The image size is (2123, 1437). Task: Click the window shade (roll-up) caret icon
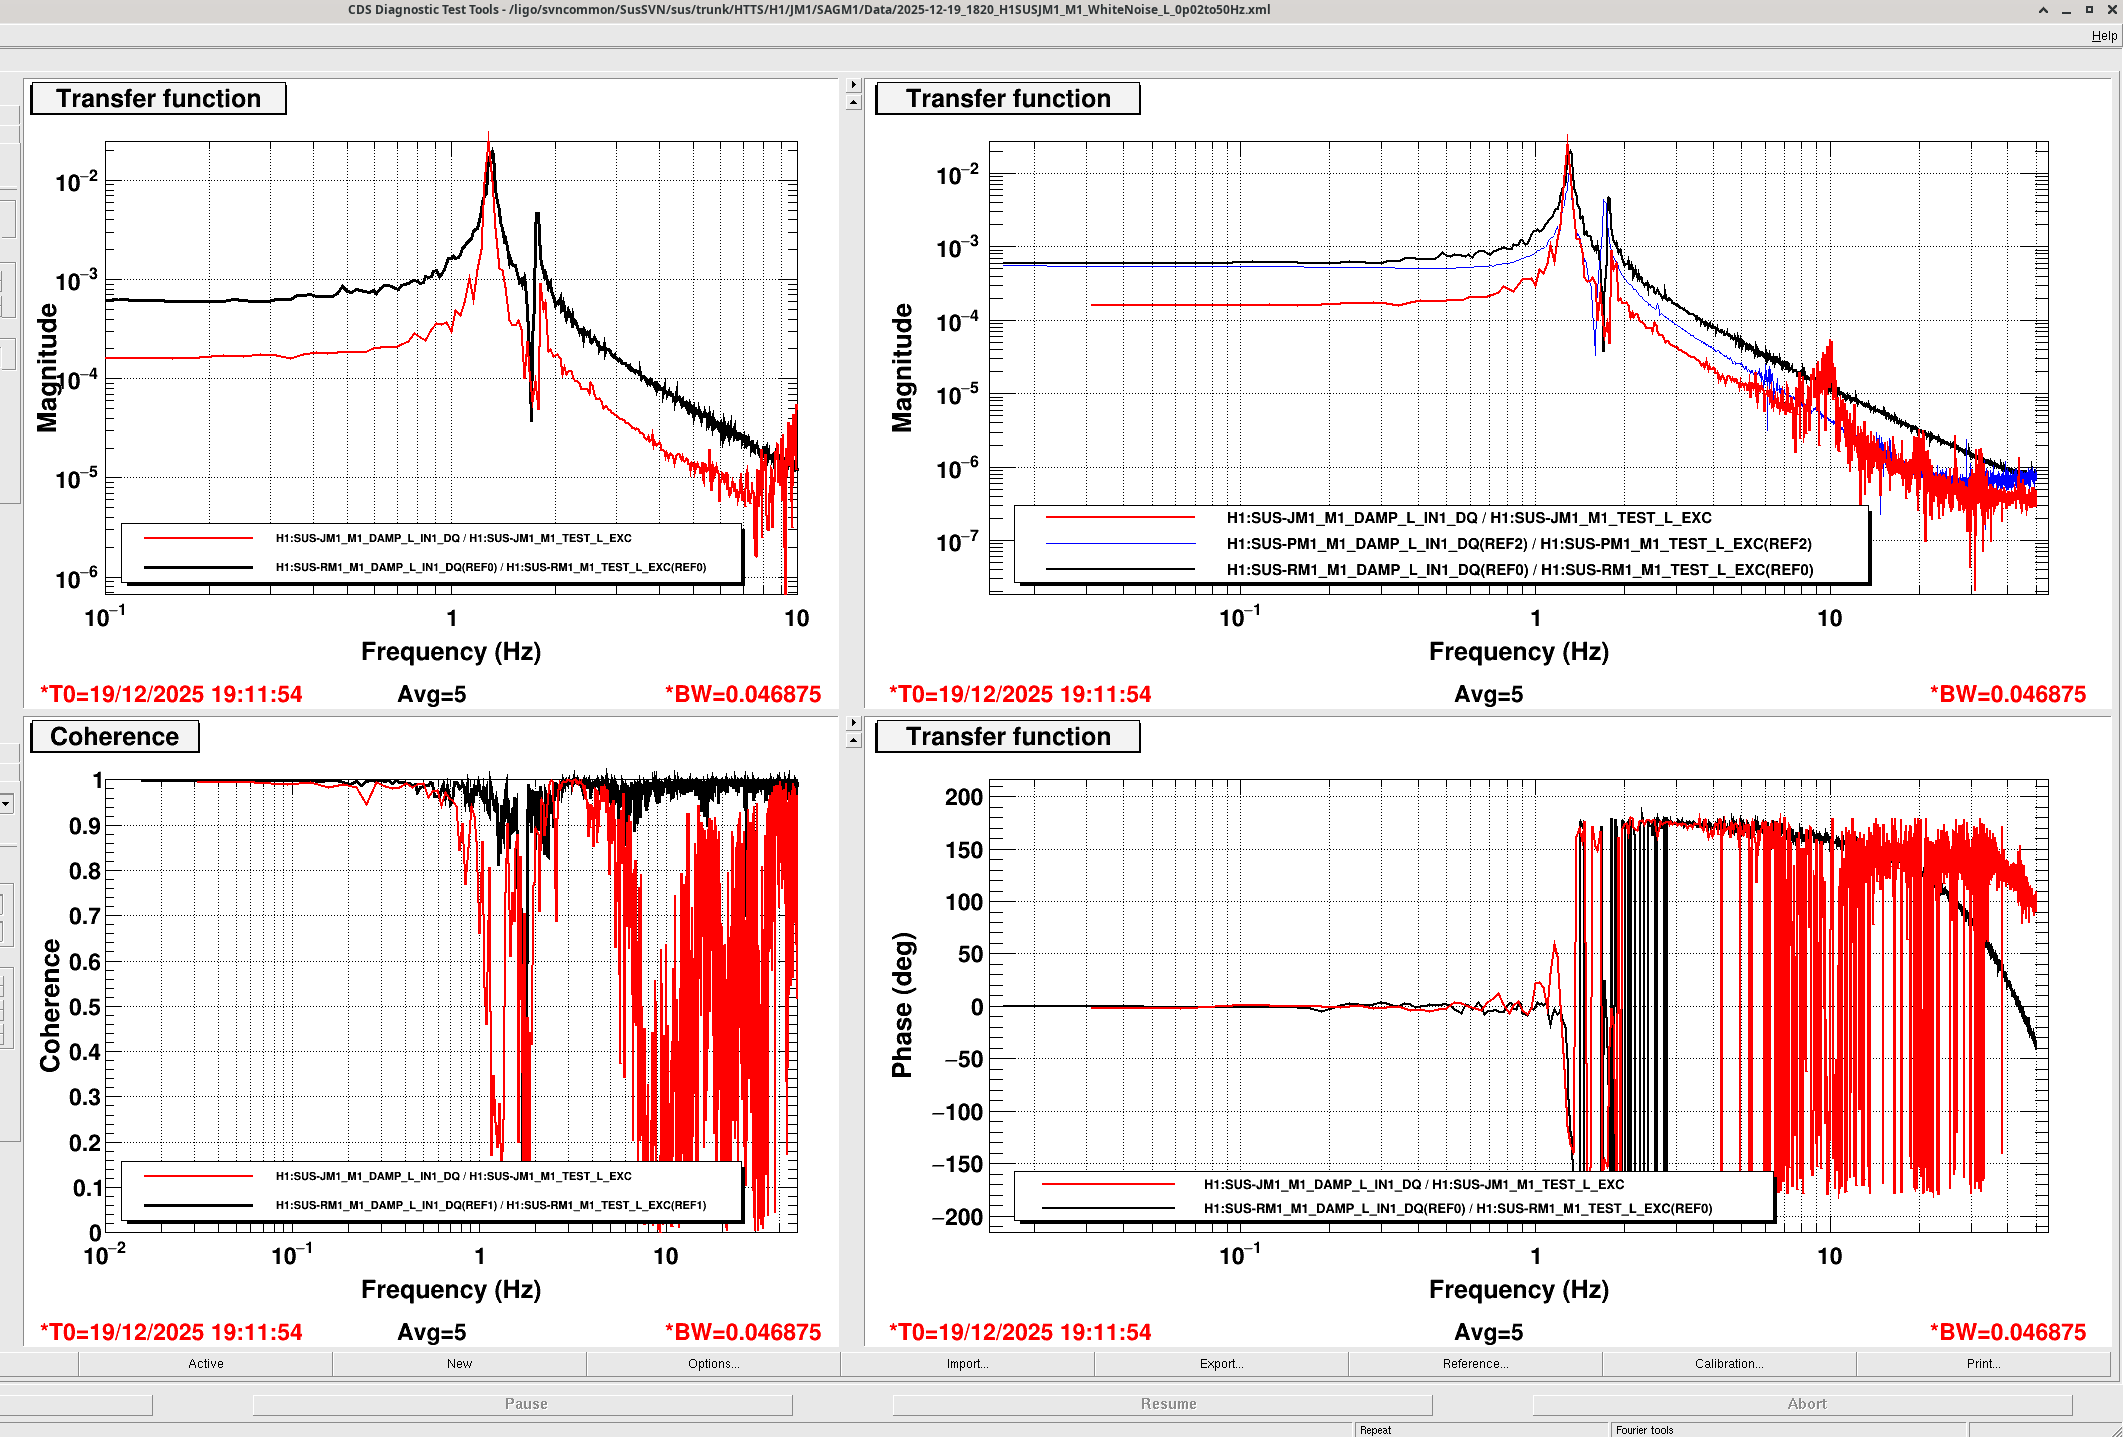click(x=2043, y=10)
